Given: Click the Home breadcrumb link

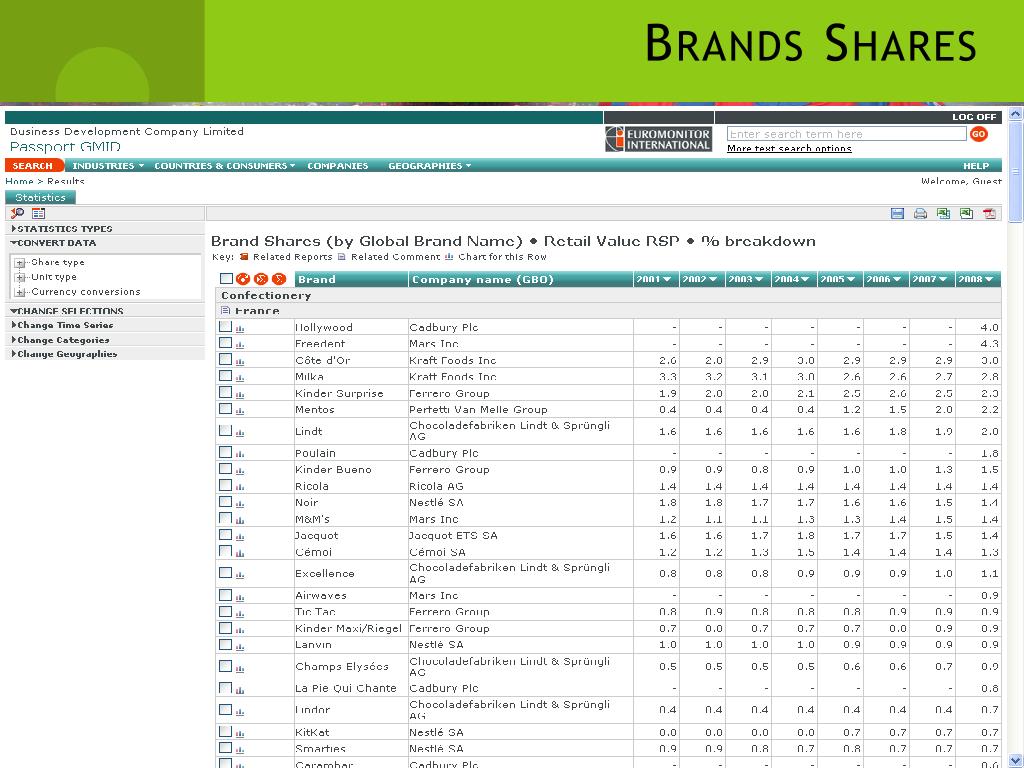Looking at the screenshot, I should (19, 181).
